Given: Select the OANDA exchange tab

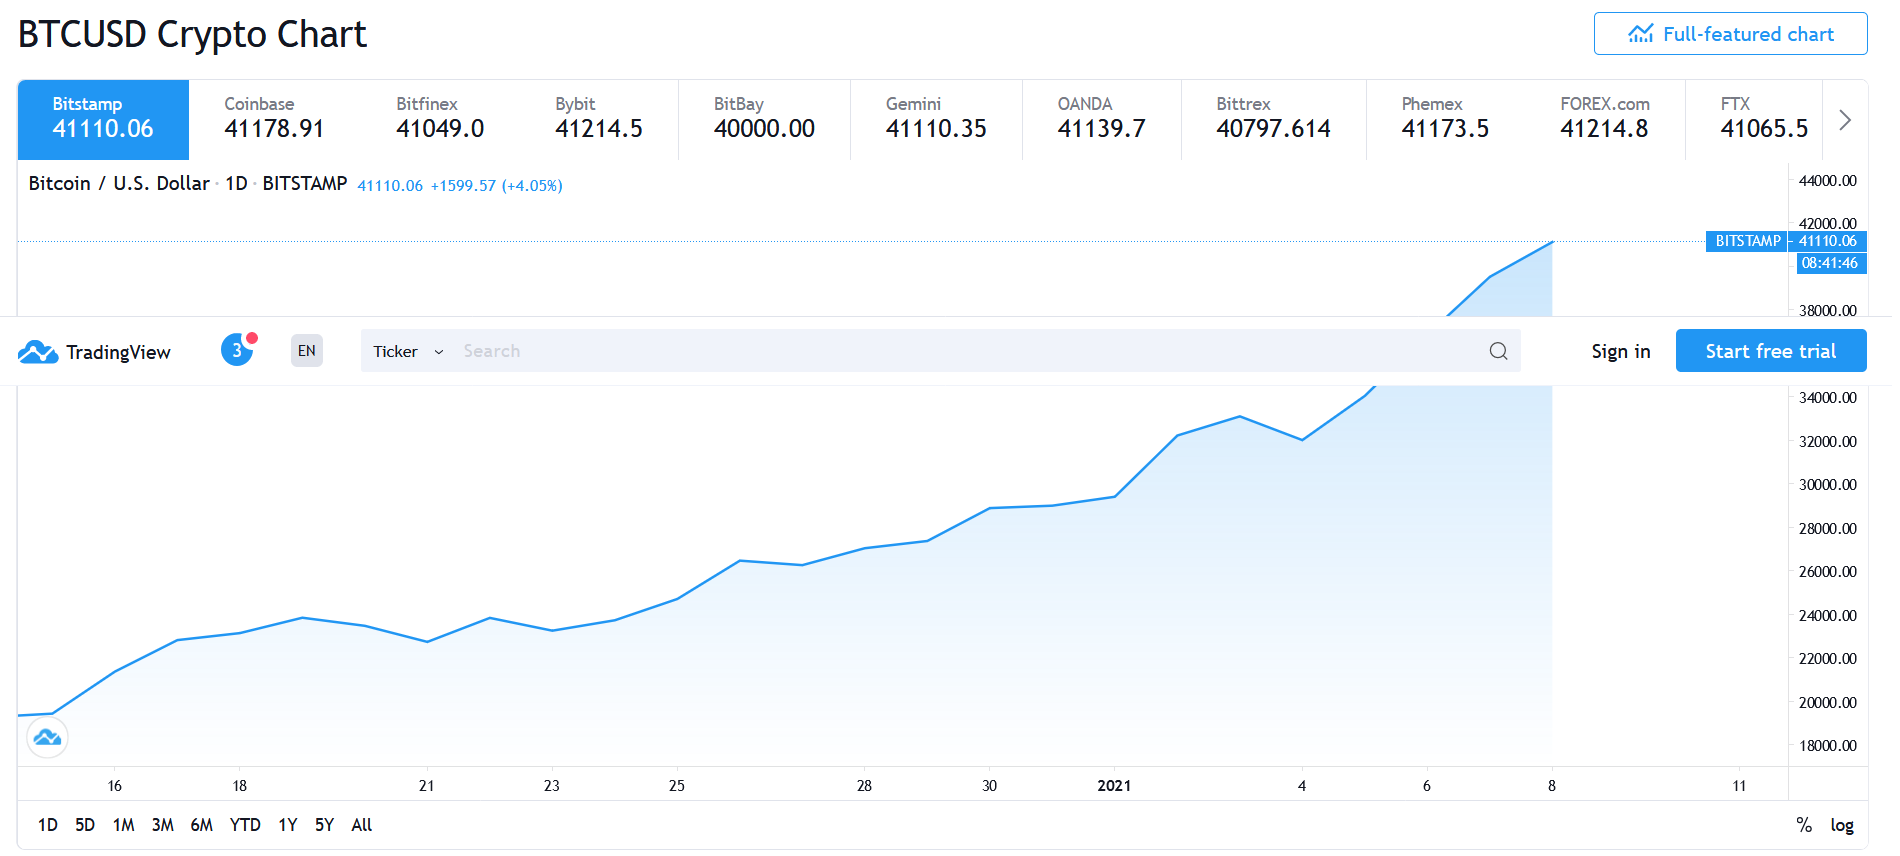Looking at the screenshot, I should coord(1102,120).
